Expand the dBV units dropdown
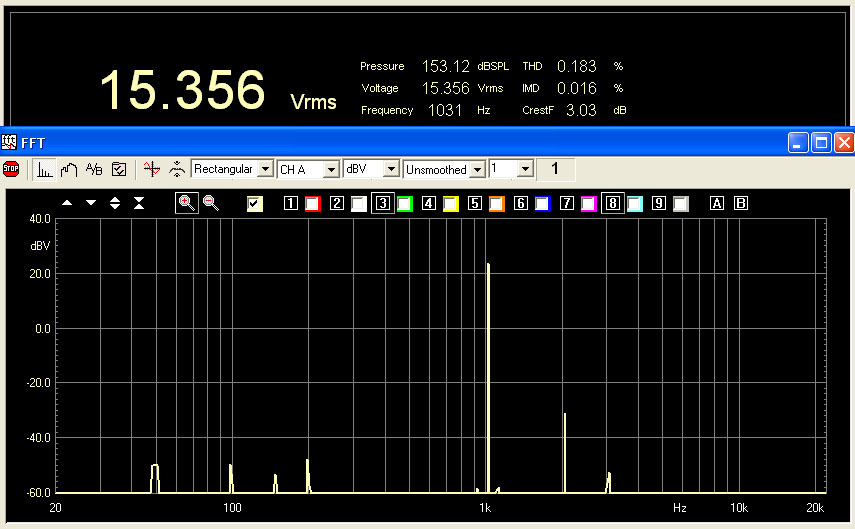The width and height of the screenshot is (855, 529). coord(392,170)
